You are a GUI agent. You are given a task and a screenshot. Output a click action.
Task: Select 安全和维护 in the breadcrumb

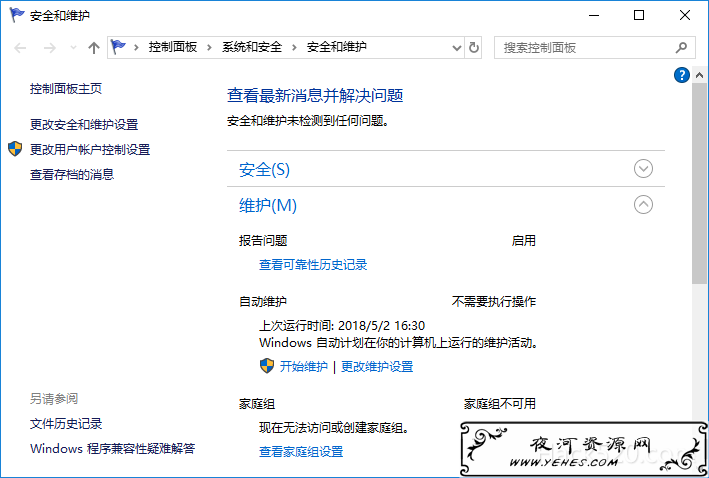point(337,47)
